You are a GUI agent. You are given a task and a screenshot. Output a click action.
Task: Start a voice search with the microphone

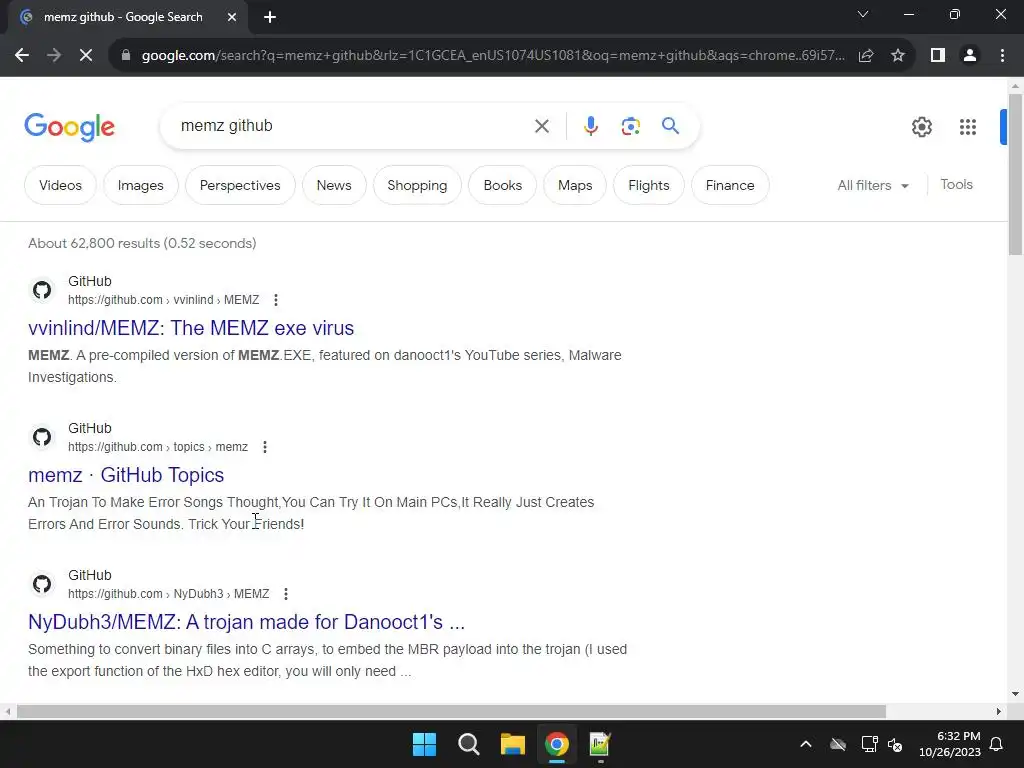point(590,126)
